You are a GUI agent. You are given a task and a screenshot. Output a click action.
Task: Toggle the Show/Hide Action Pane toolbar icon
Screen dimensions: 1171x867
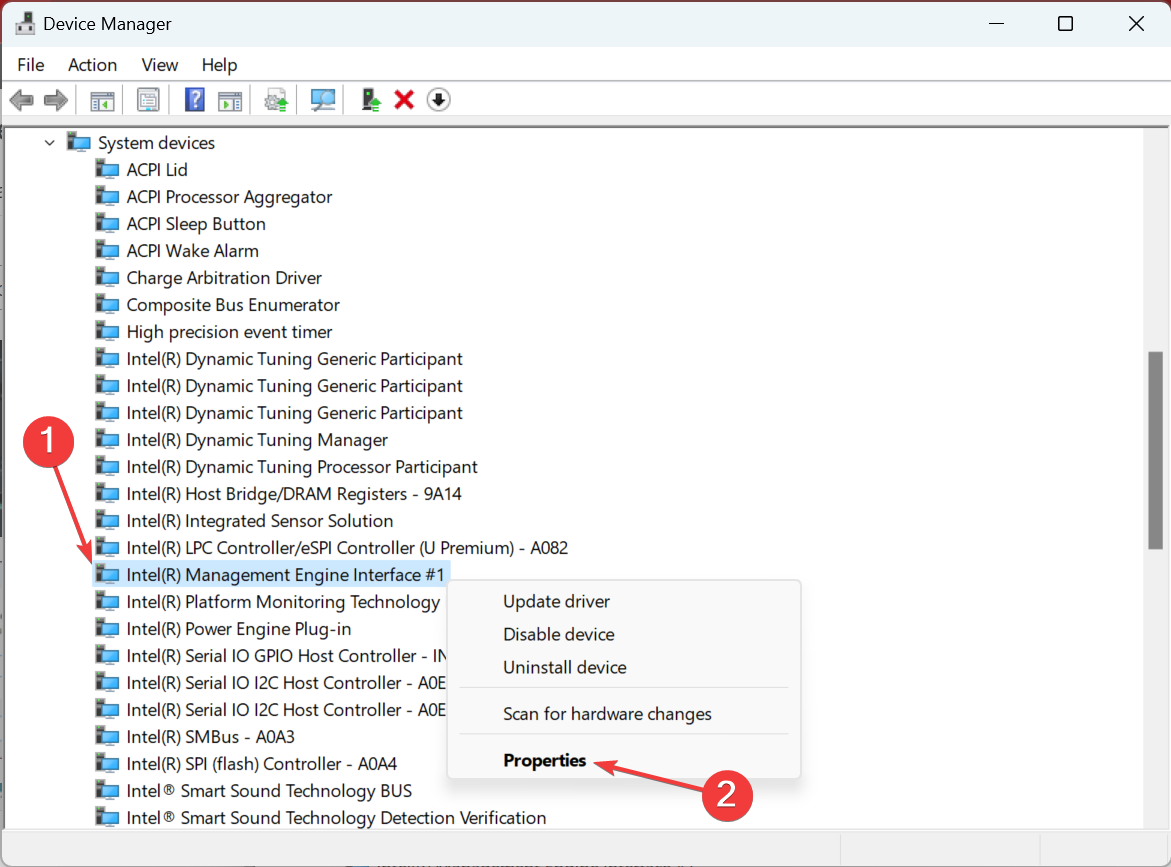[230, 100]
